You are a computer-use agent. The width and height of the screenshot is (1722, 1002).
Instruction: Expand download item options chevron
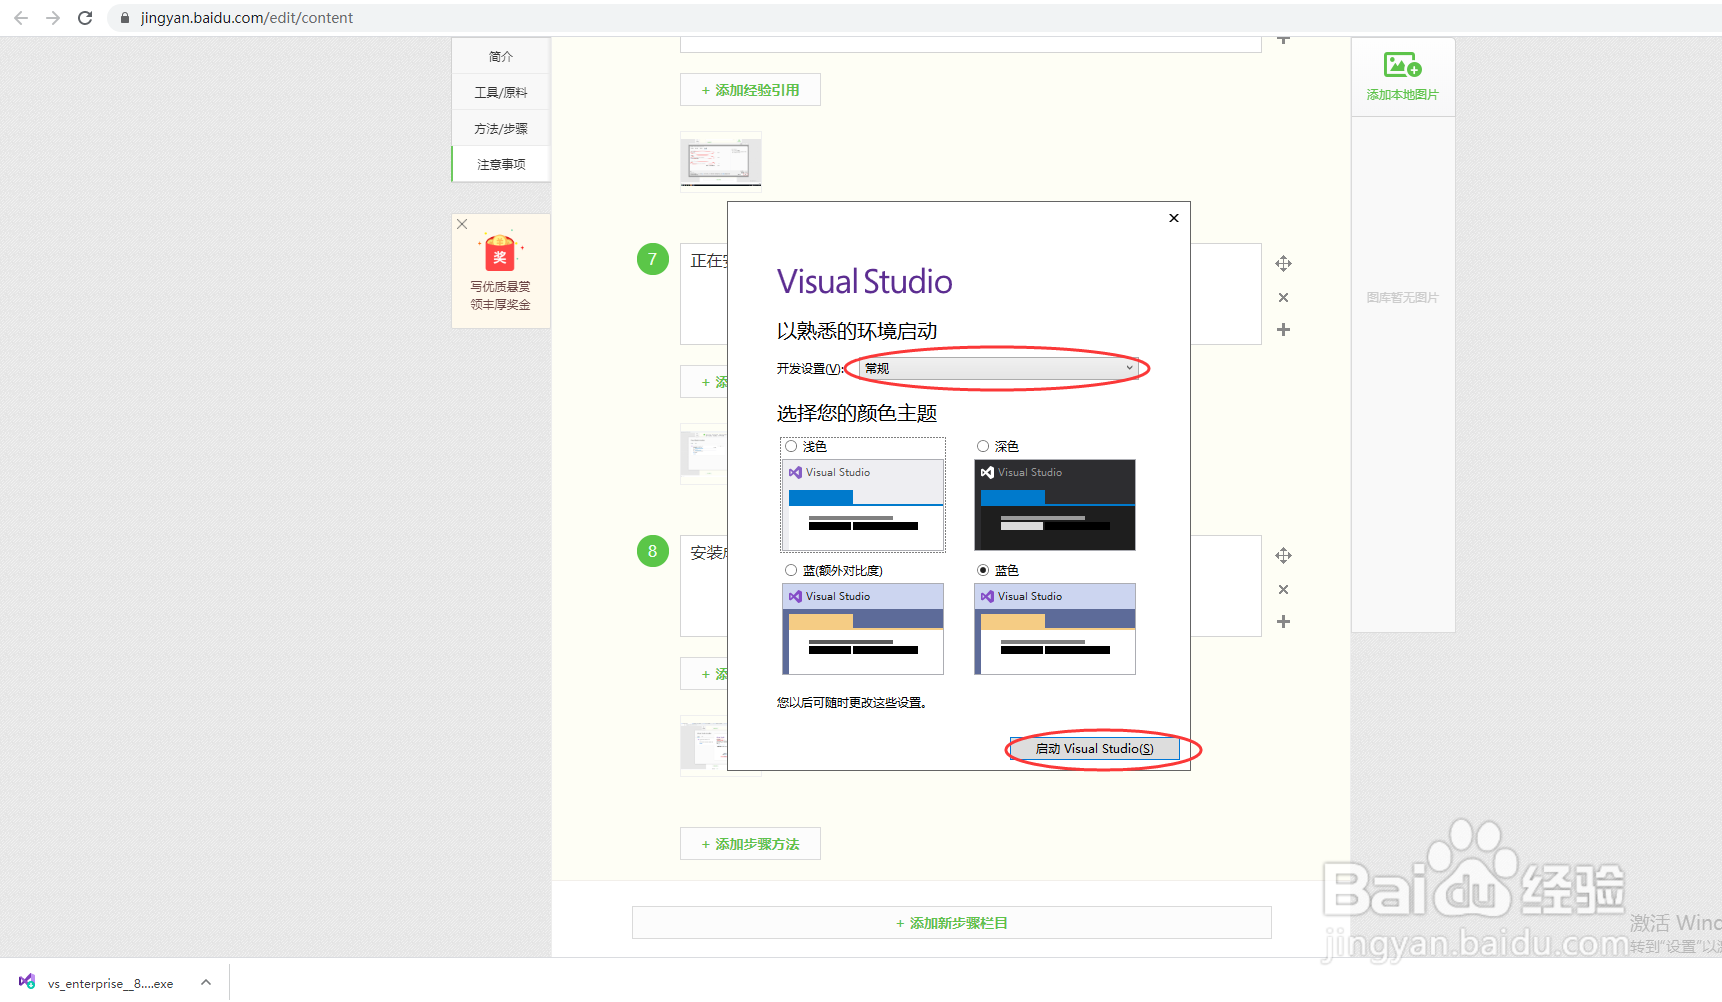click(x=205, y=983)
